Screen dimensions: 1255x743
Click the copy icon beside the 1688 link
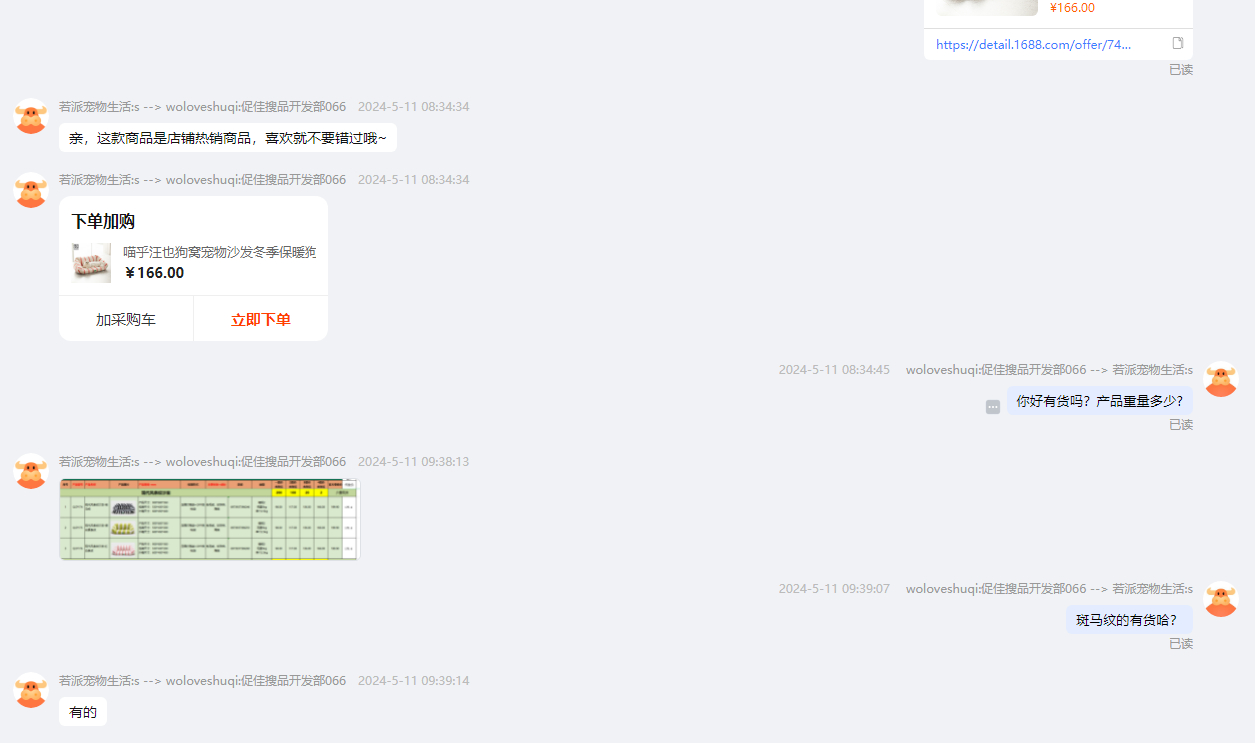click(1177, 43)
